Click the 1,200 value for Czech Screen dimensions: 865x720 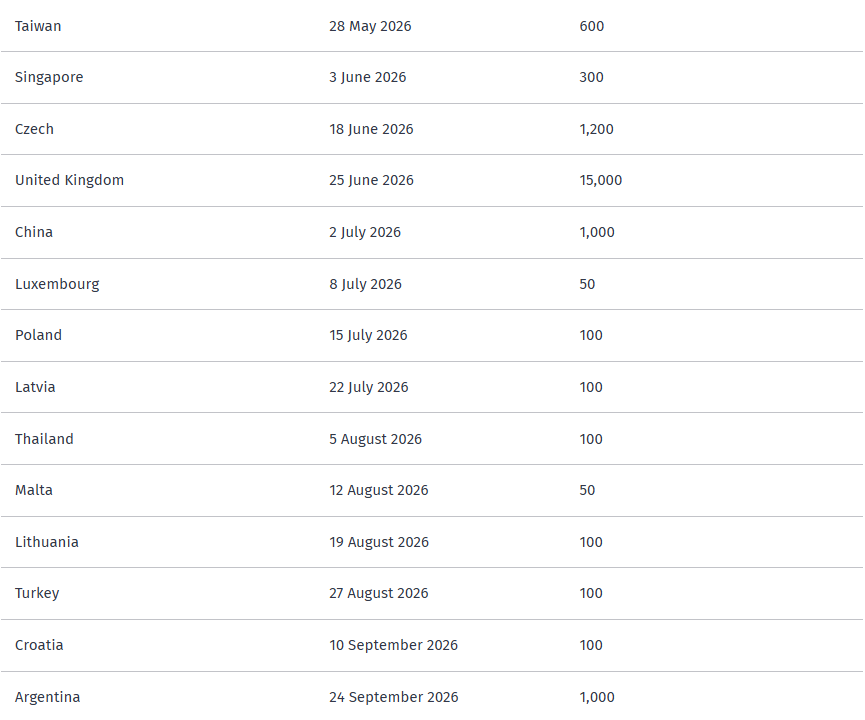pos(596,129)
